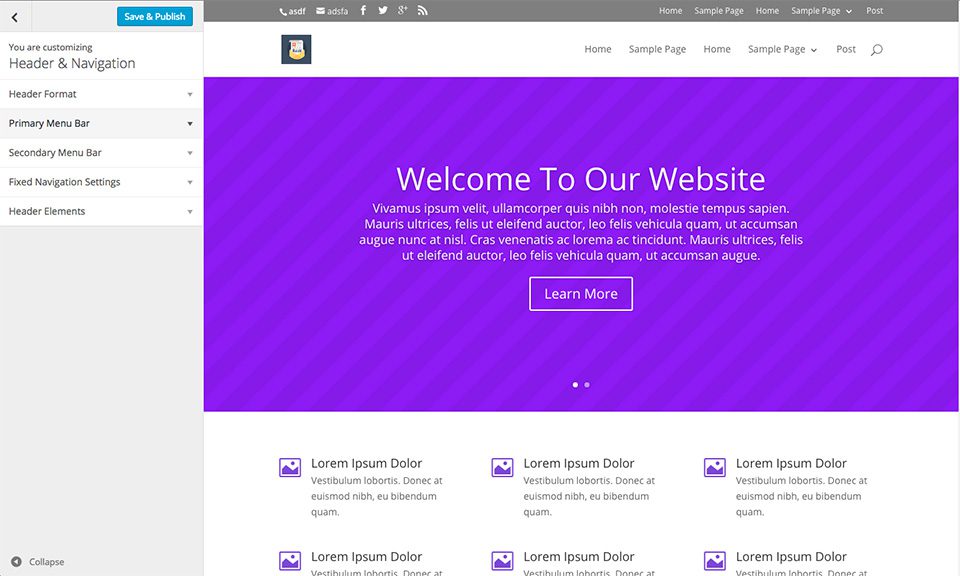Open the Twitter social icon

click(382, 10)
